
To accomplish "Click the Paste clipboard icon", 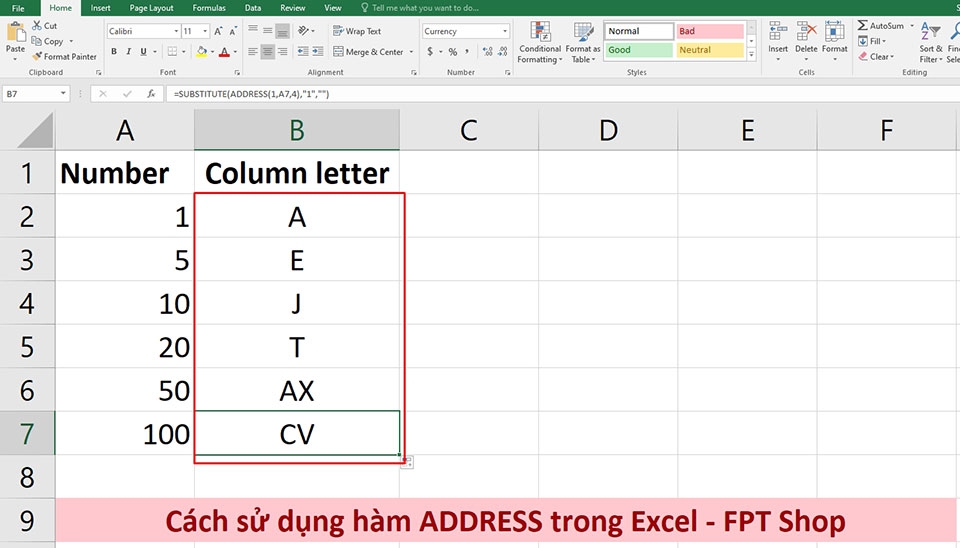I will tap(15, 32).
